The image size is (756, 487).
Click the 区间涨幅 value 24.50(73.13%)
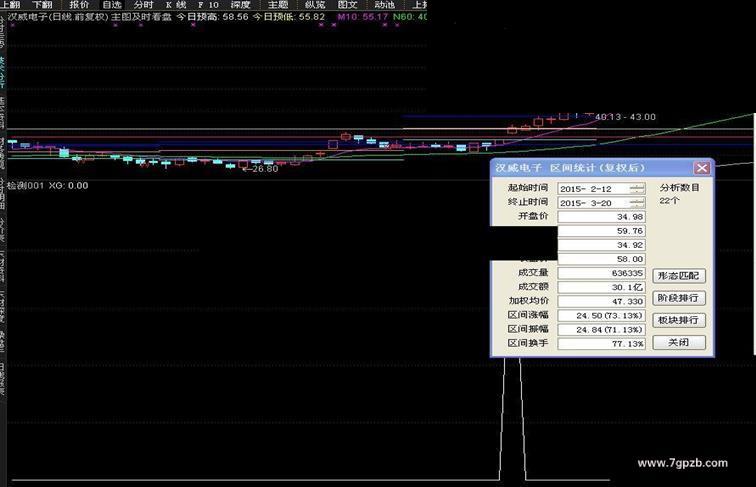tap(601, 315)
